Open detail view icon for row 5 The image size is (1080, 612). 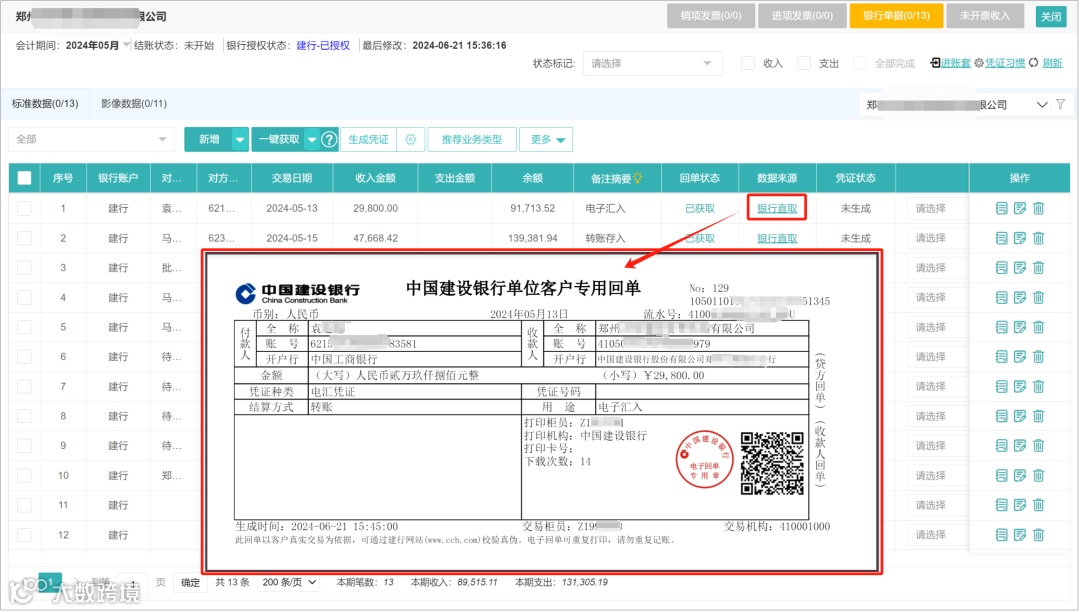click(1001, 327)
